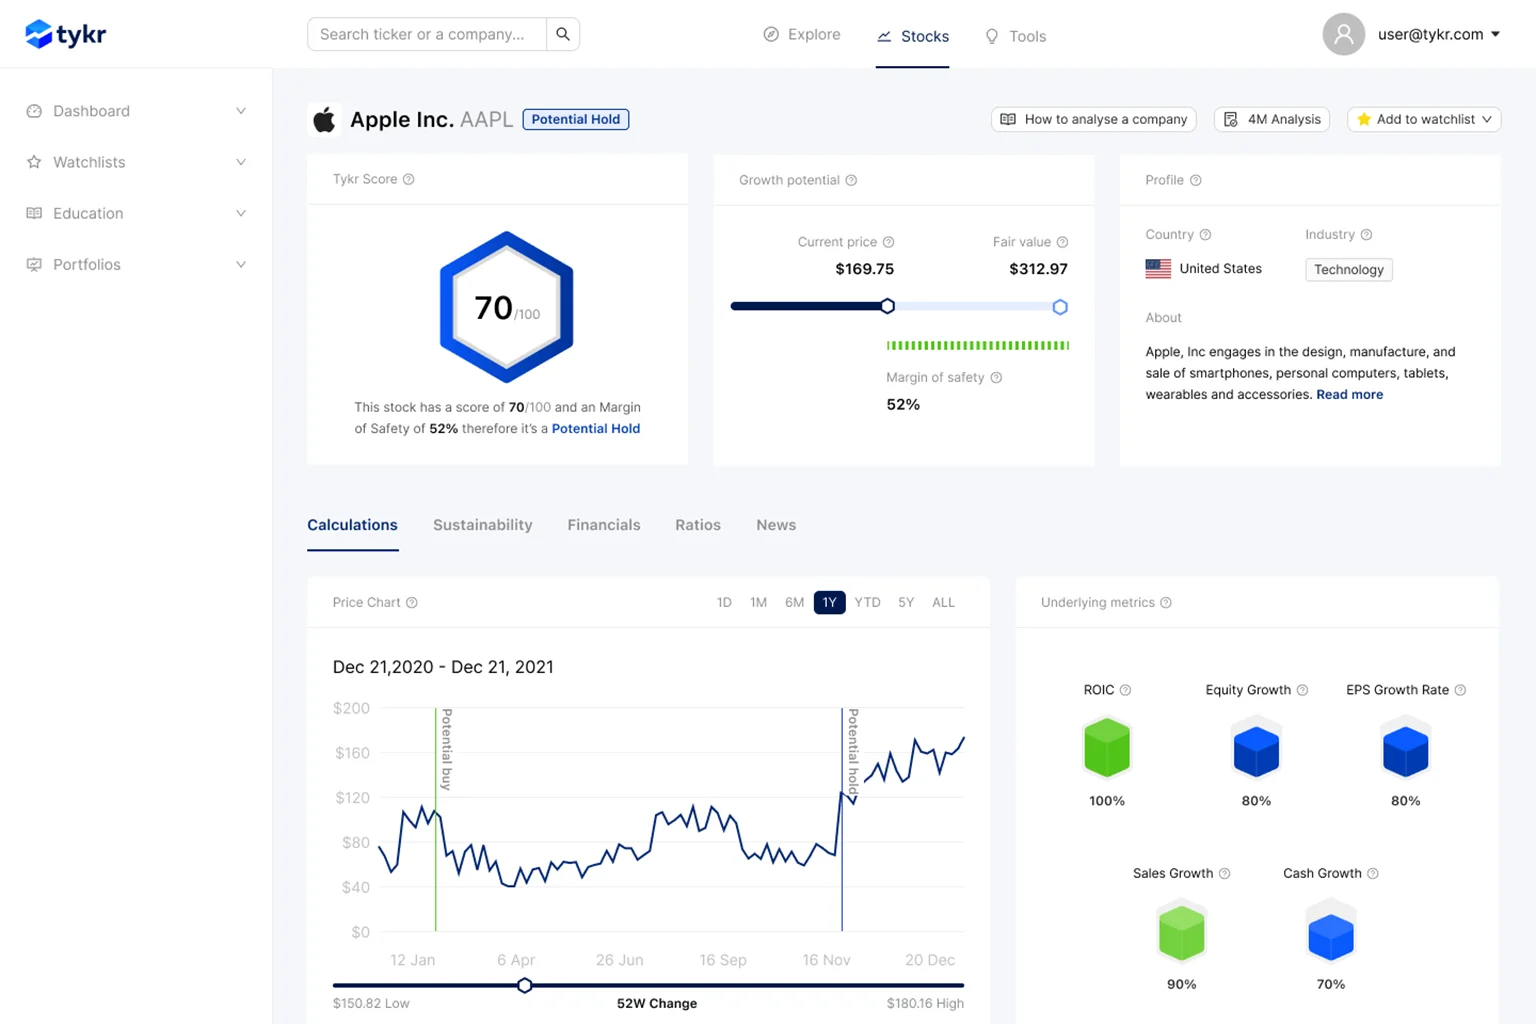This screenshot has height=1024, width=1536.
Task: Open How to analyse a company
Action: click(1093, 119)
